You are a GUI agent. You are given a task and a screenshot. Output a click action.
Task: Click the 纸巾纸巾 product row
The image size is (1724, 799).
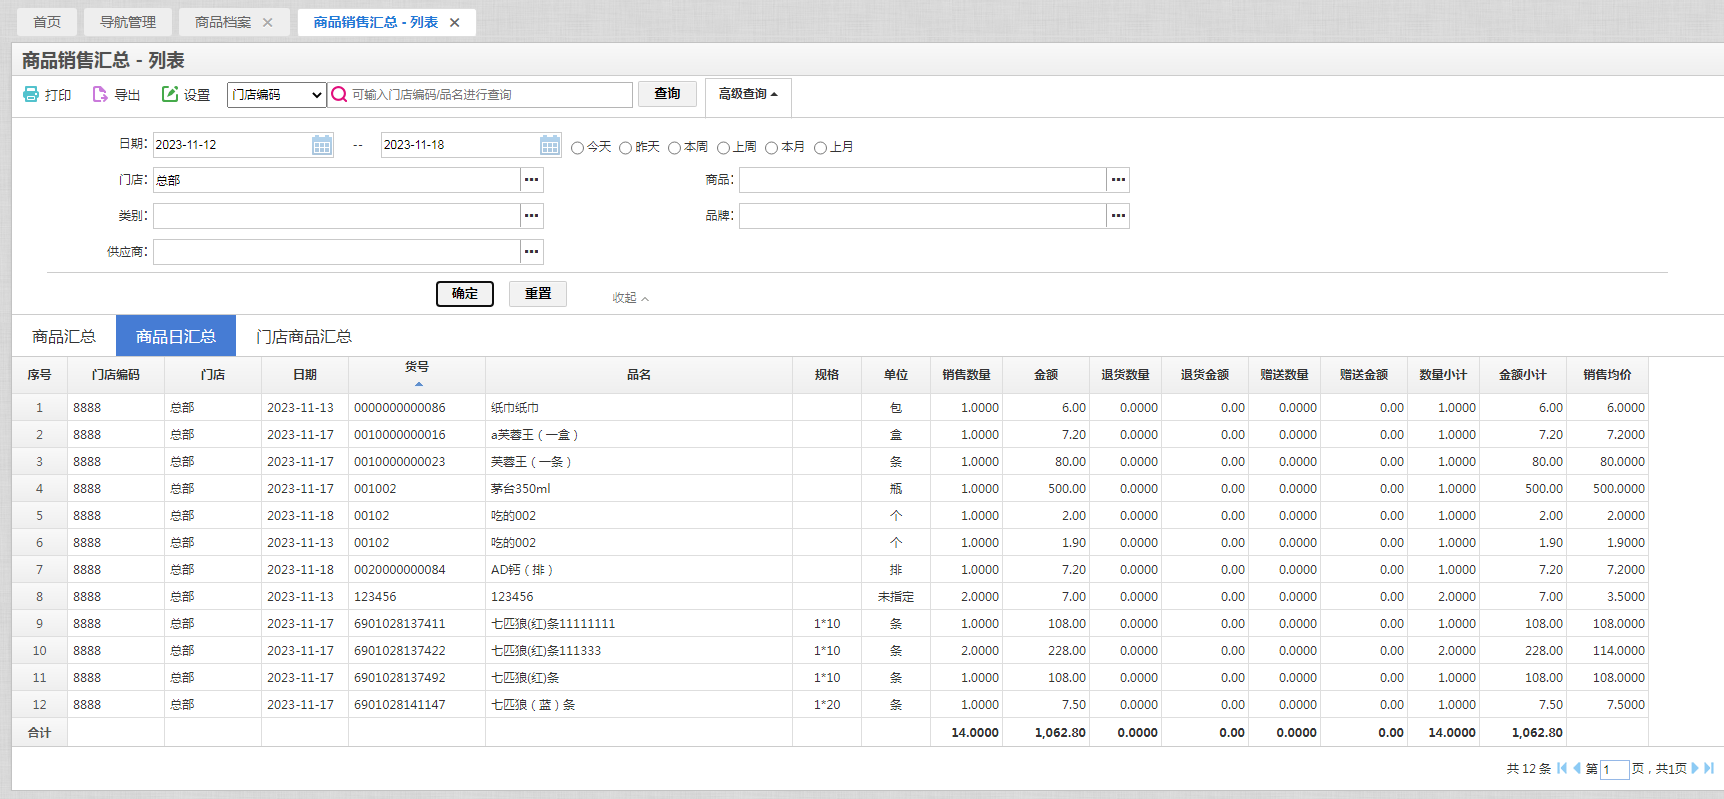(830, 408)
